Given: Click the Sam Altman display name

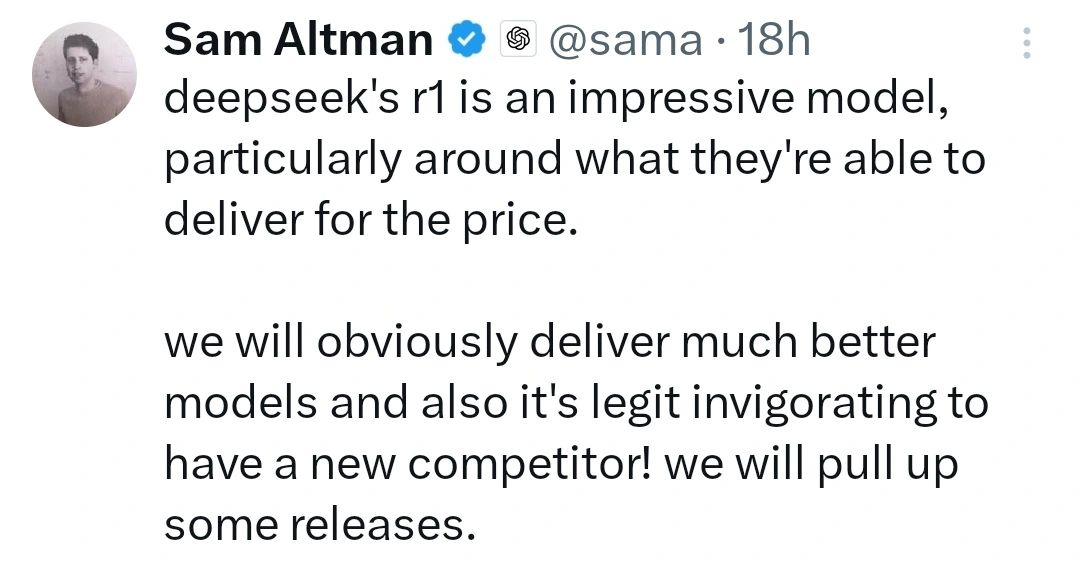Looking at the screenshot, I should [298, 40].
